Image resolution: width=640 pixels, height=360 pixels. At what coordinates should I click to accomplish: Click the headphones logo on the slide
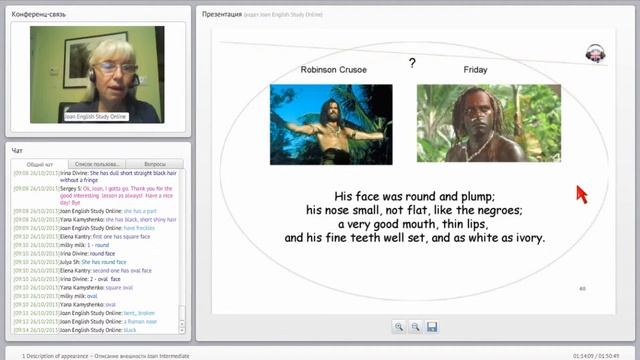click(596, 53)
